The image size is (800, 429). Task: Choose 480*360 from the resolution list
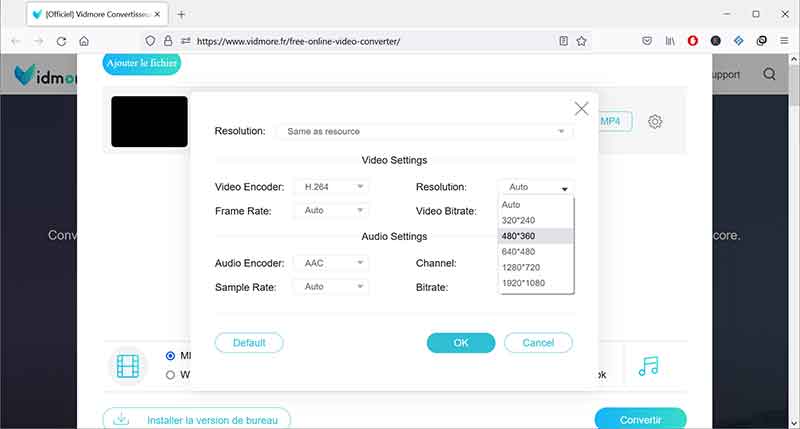coord(535,236)
